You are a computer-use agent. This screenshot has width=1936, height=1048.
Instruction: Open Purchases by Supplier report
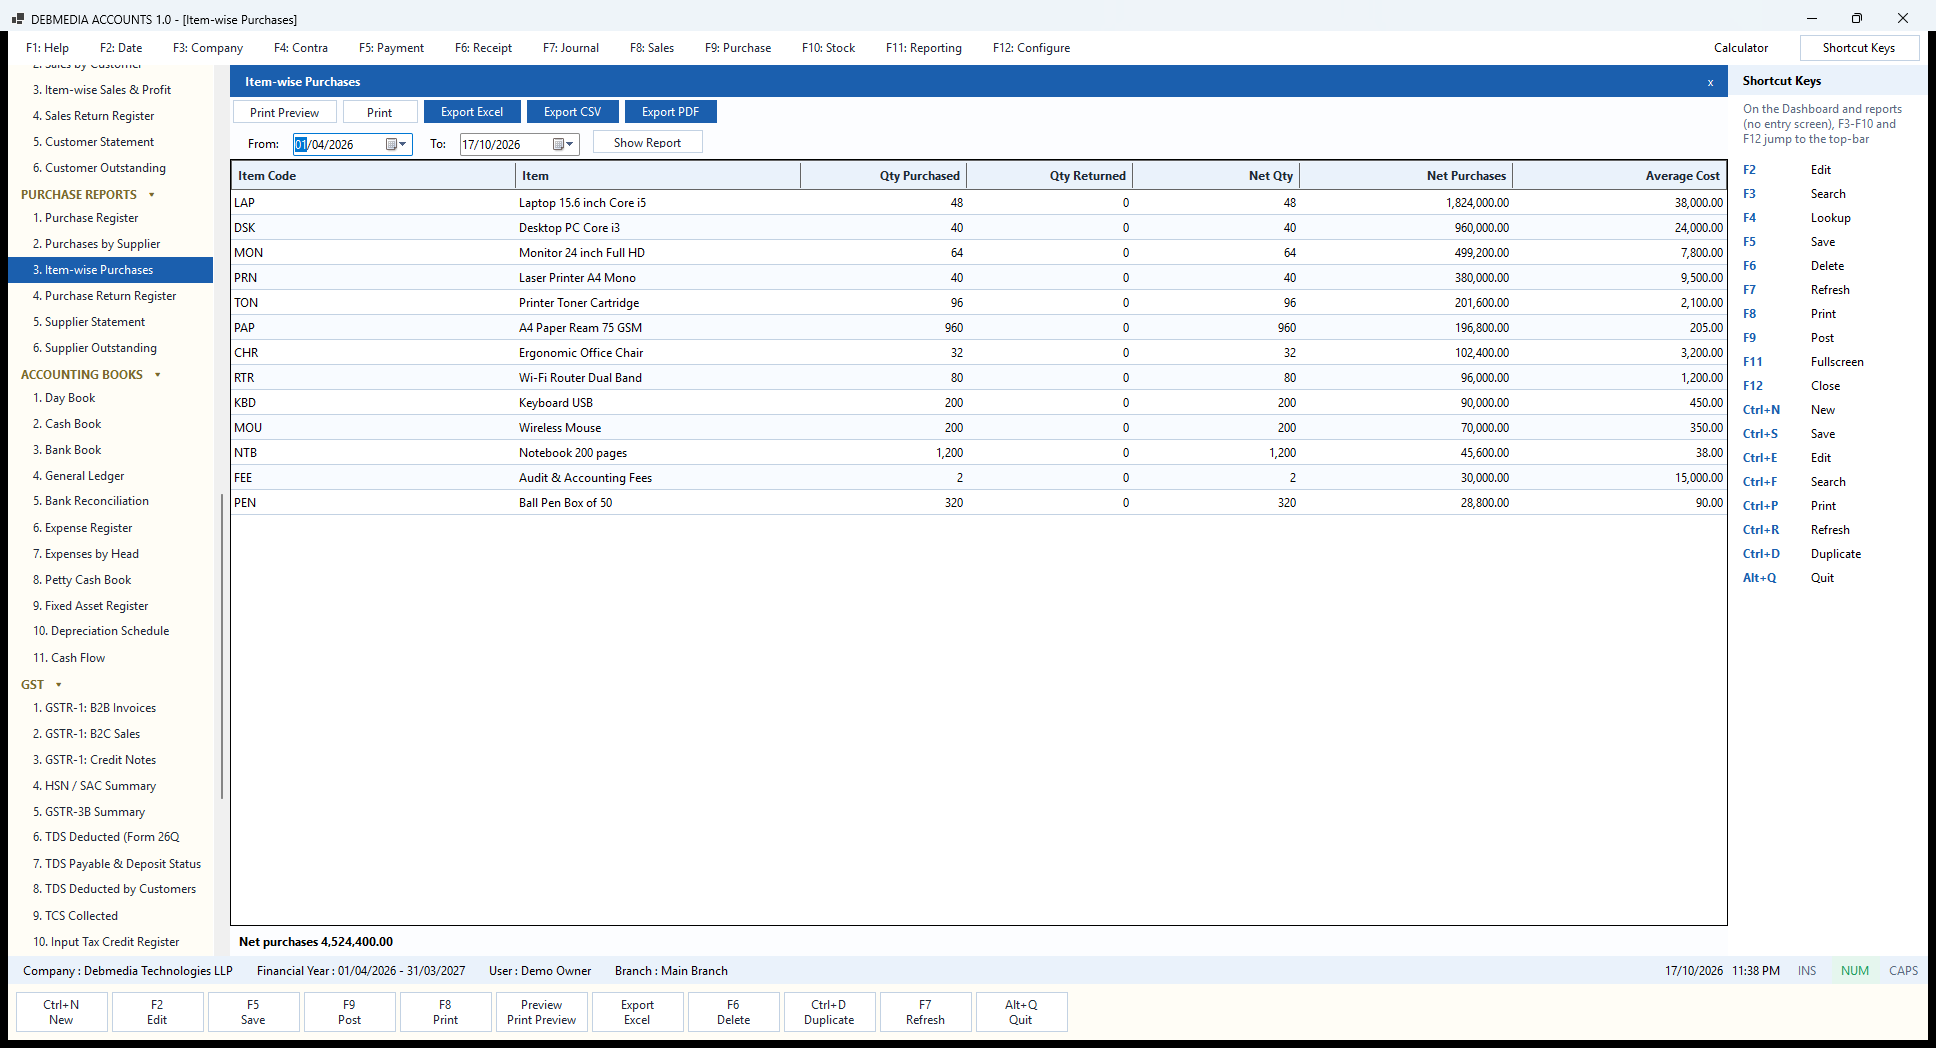[110, 244]
